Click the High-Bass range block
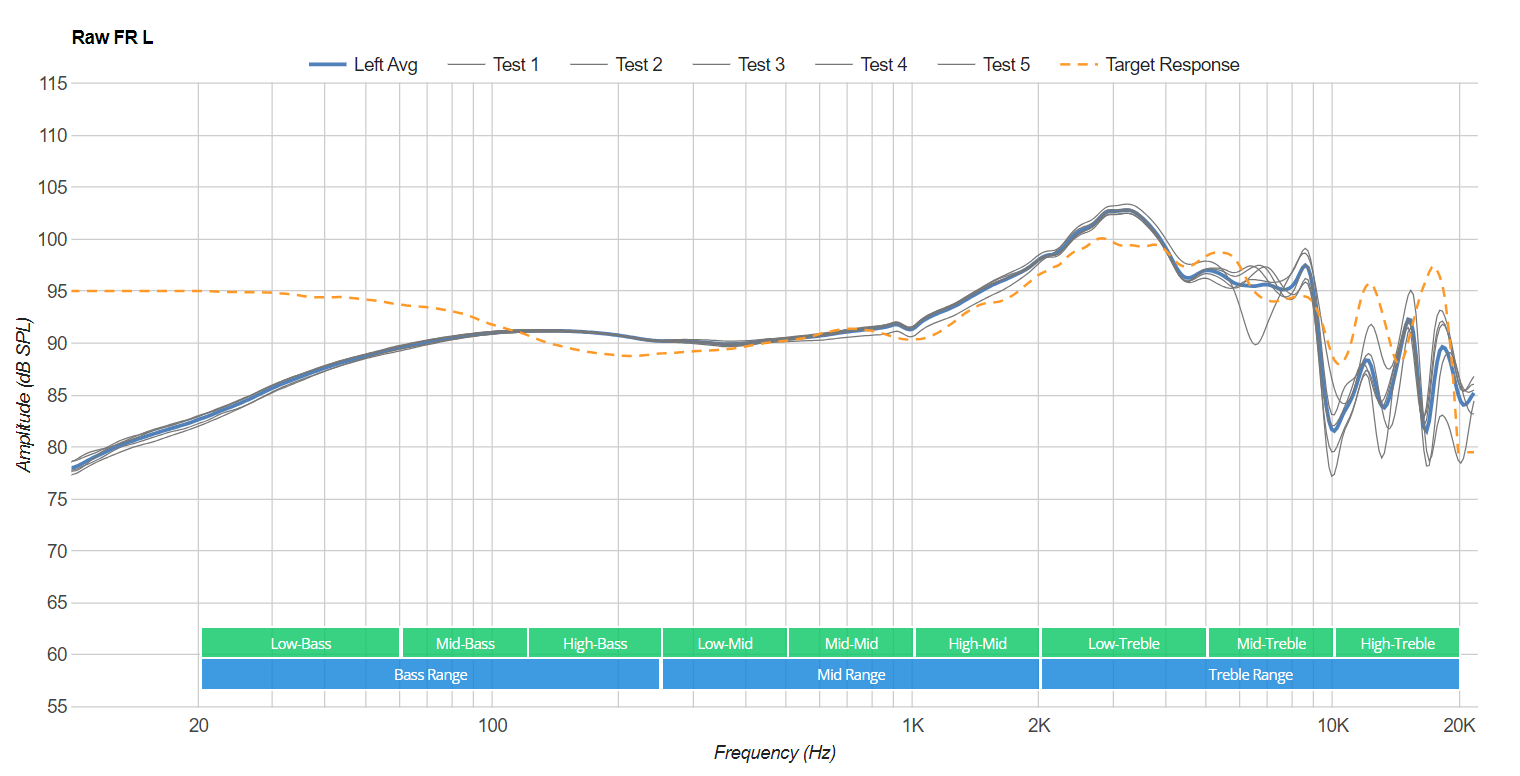 click(x=595, y=643)
